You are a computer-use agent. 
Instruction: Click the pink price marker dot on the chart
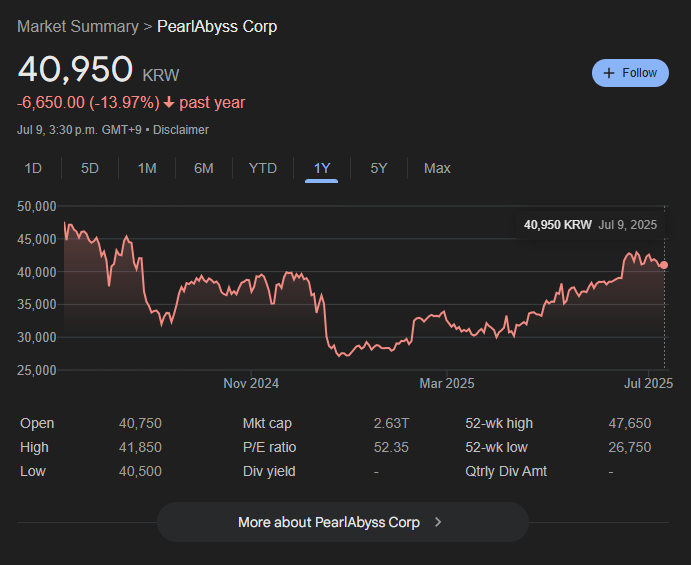point(664,265)
